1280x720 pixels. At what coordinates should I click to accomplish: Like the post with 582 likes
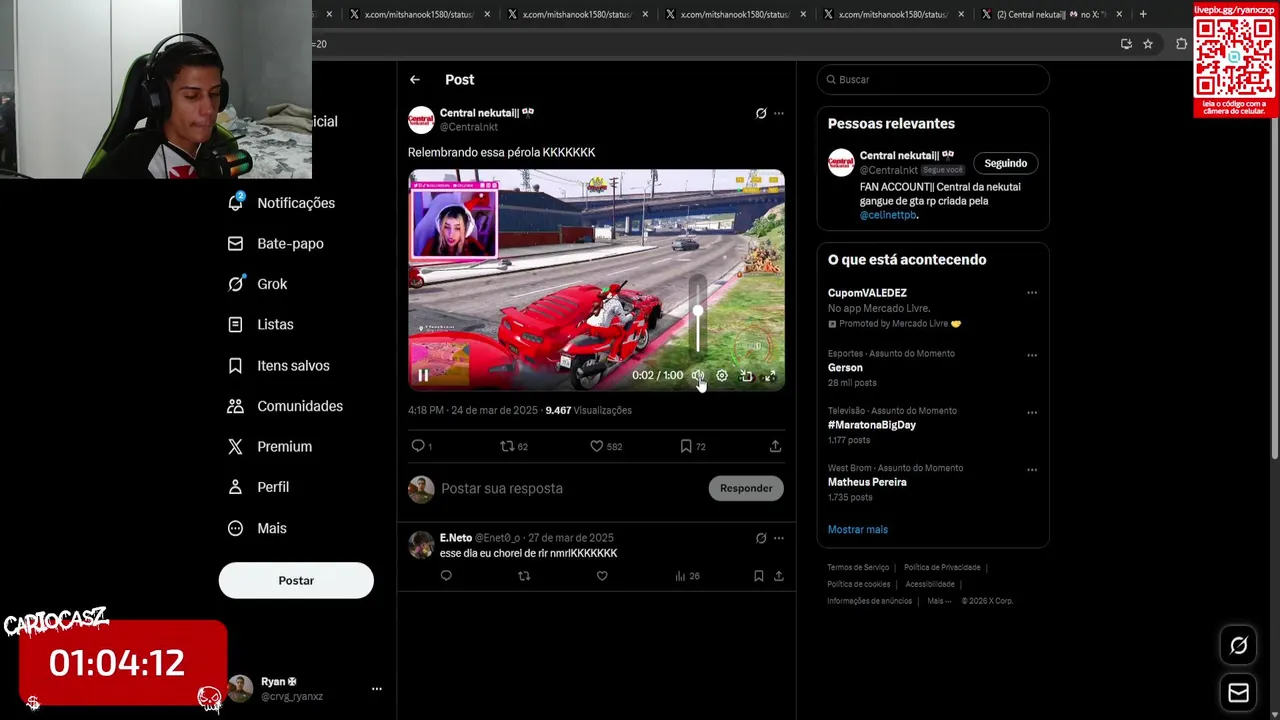pyautogui.click(x=597, y=446)
